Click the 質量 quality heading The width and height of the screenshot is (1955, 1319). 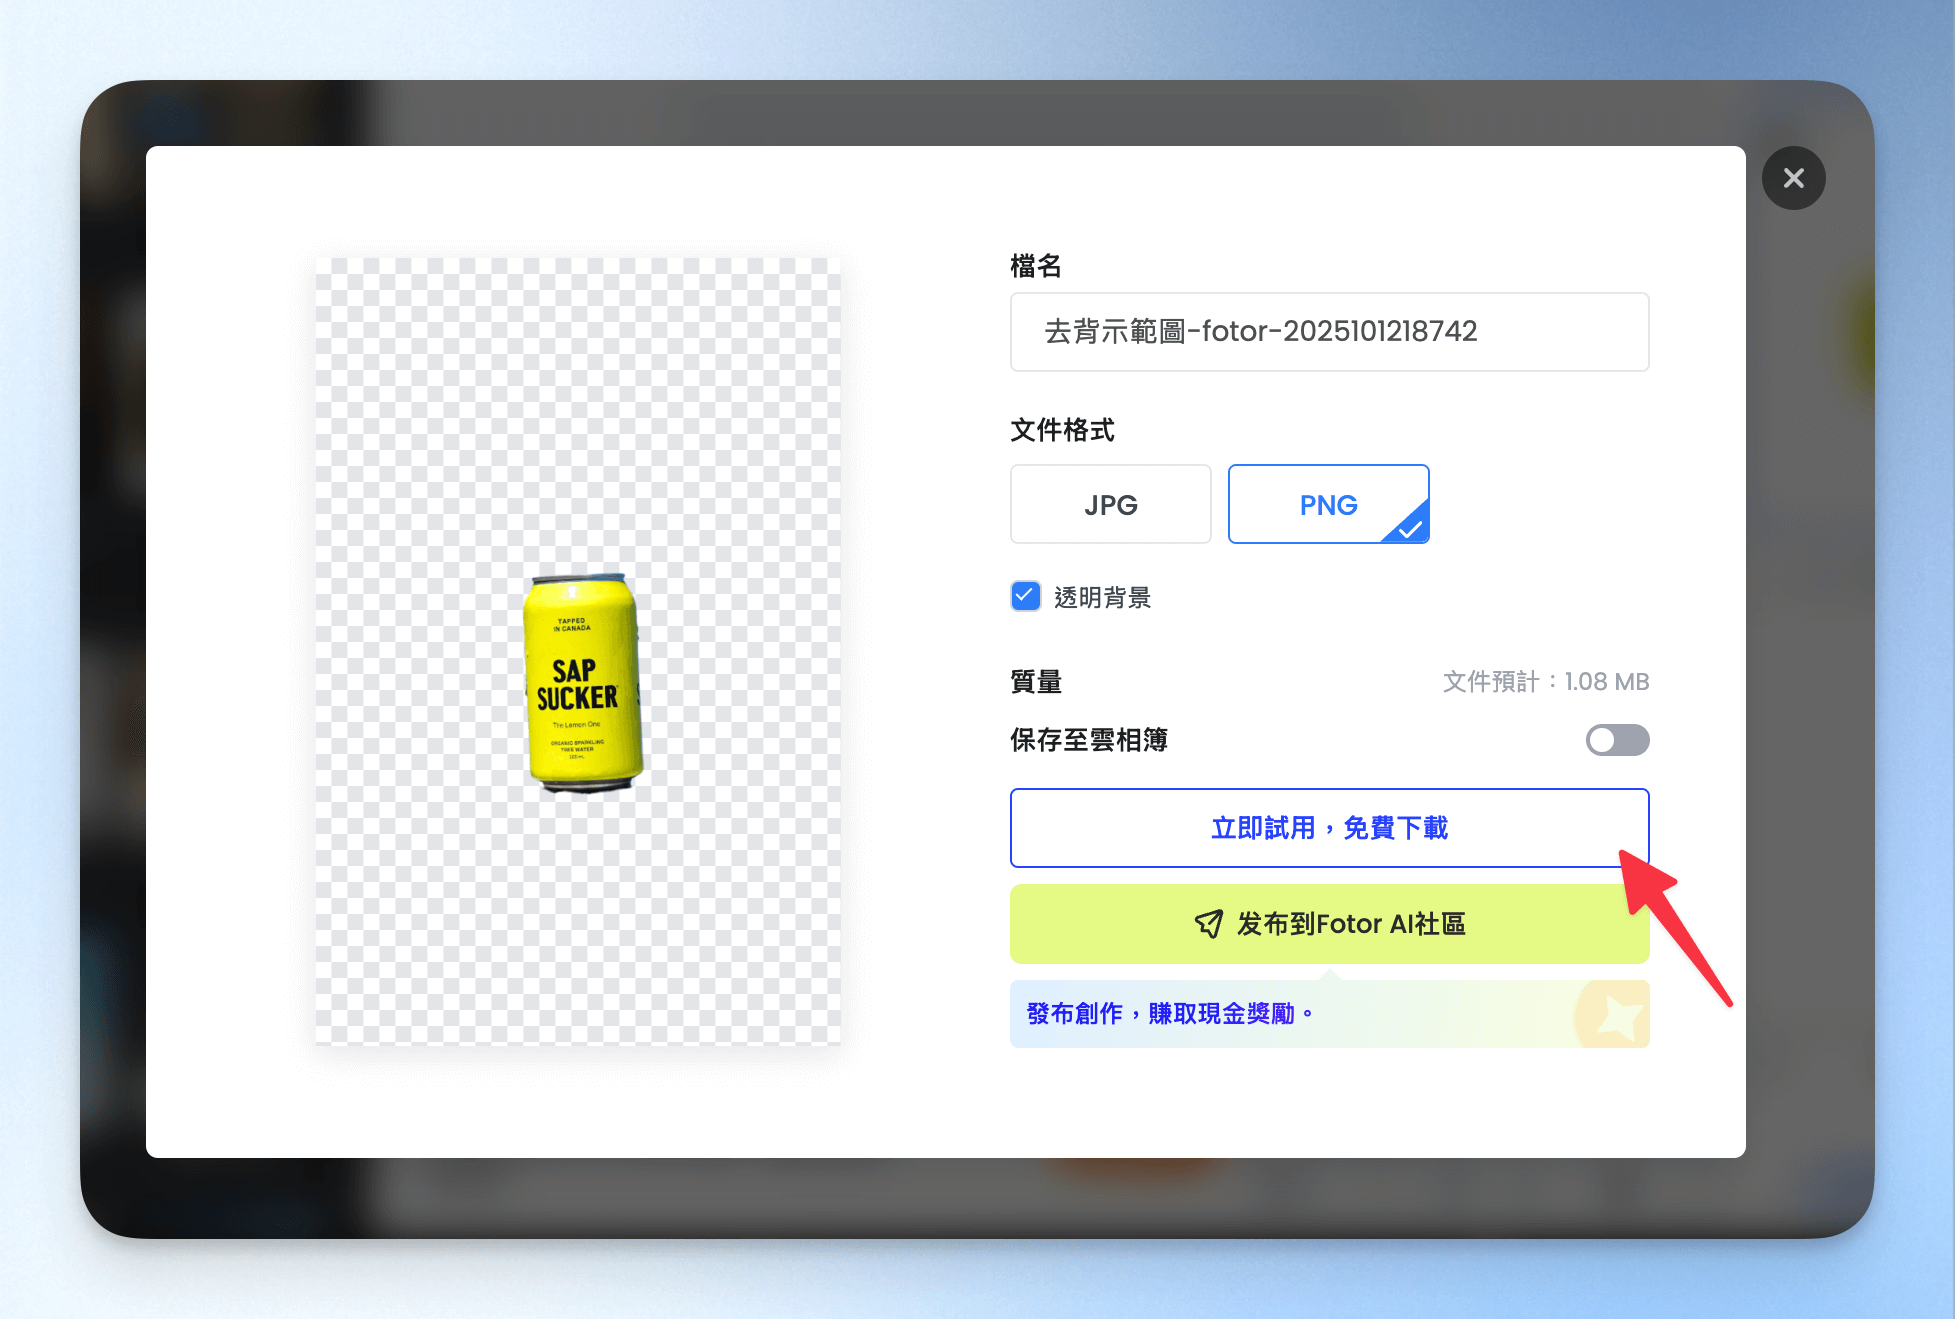tap(1036, 682)
